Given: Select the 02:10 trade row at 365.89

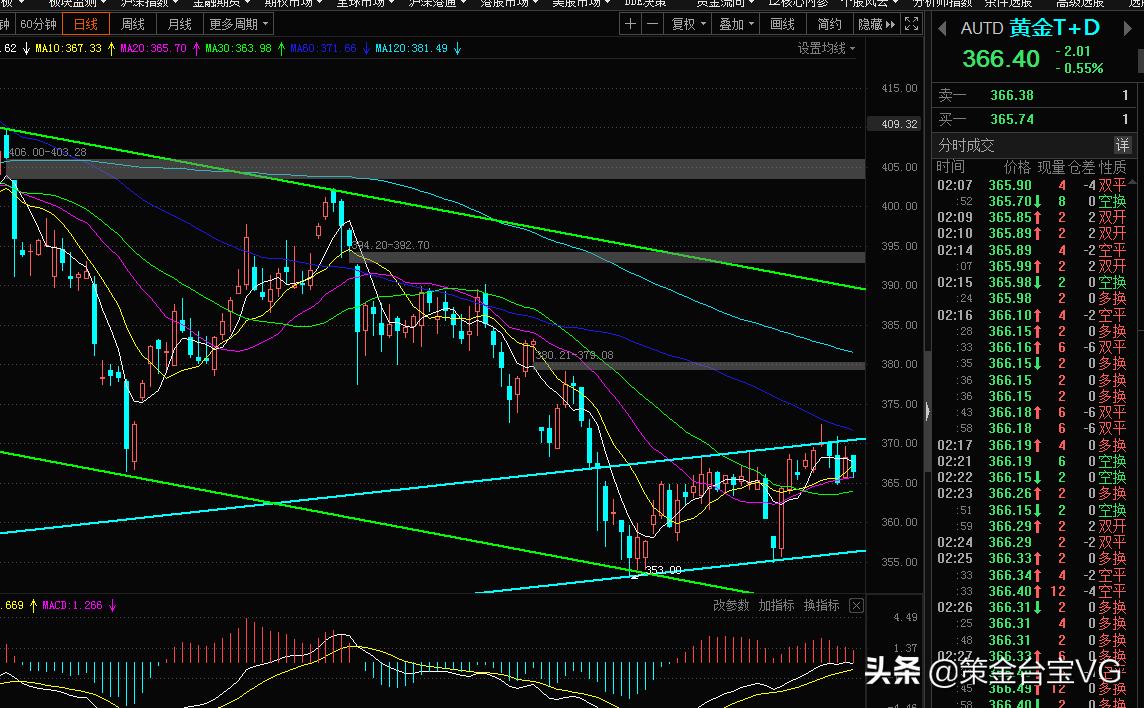Looking at the screenshot, I should pyautogui.click(x=1031, y=234).
